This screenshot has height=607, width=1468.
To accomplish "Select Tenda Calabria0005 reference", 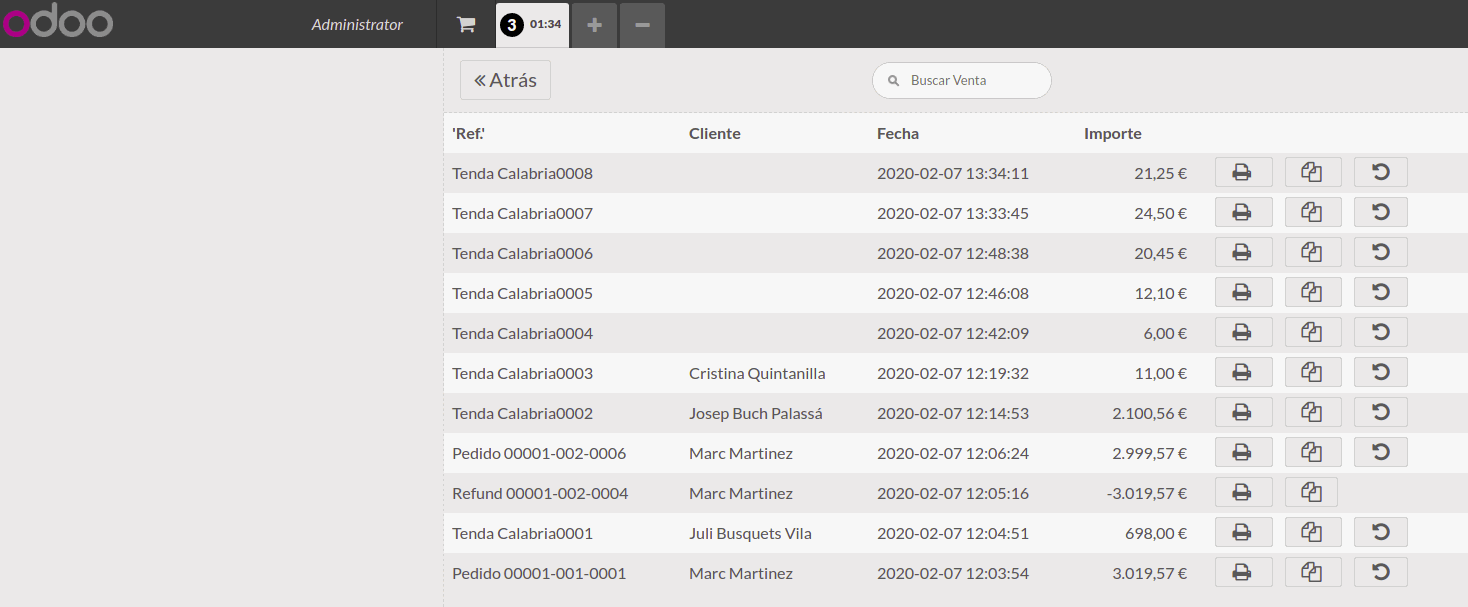I will (522, 293).
